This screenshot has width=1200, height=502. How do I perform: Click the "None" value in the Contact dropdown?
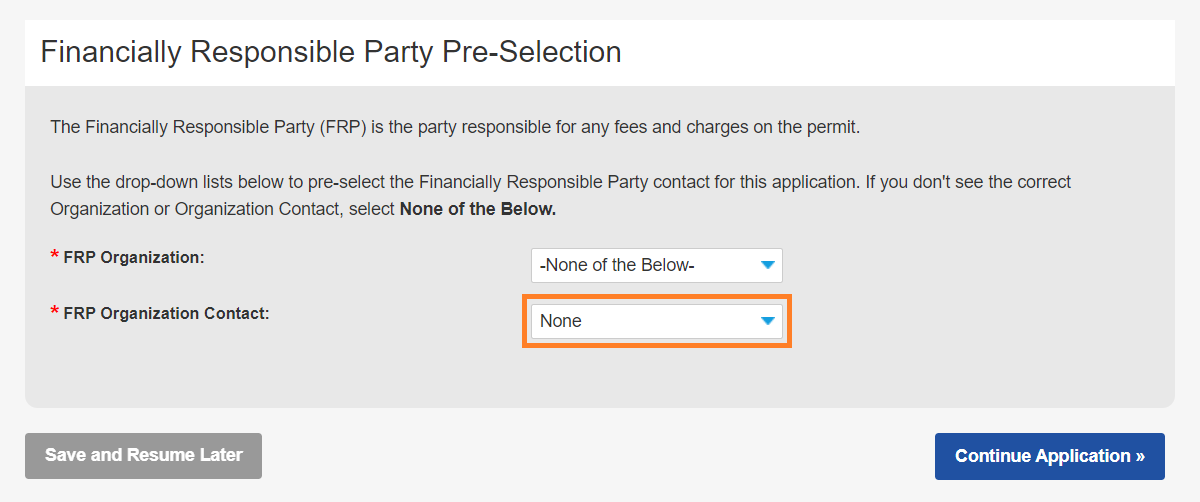click(x=561, y=321)
